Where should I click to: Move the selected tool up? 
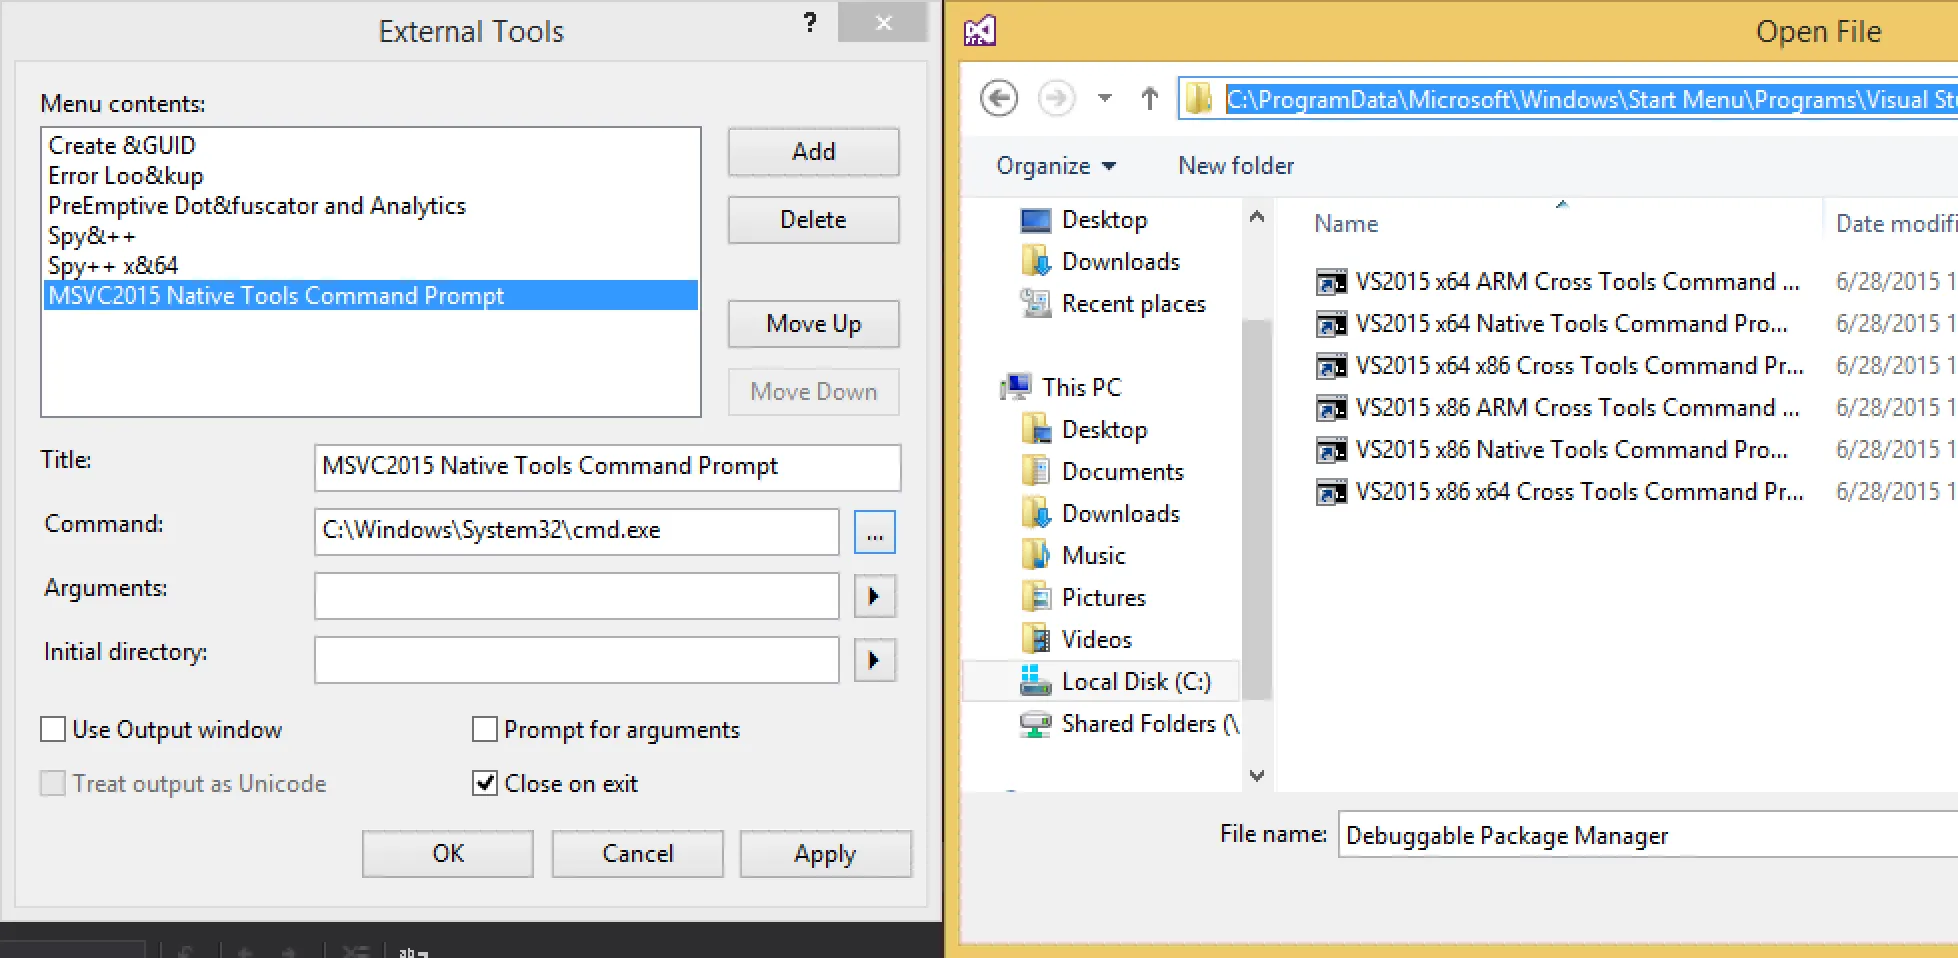coord(814,324)
